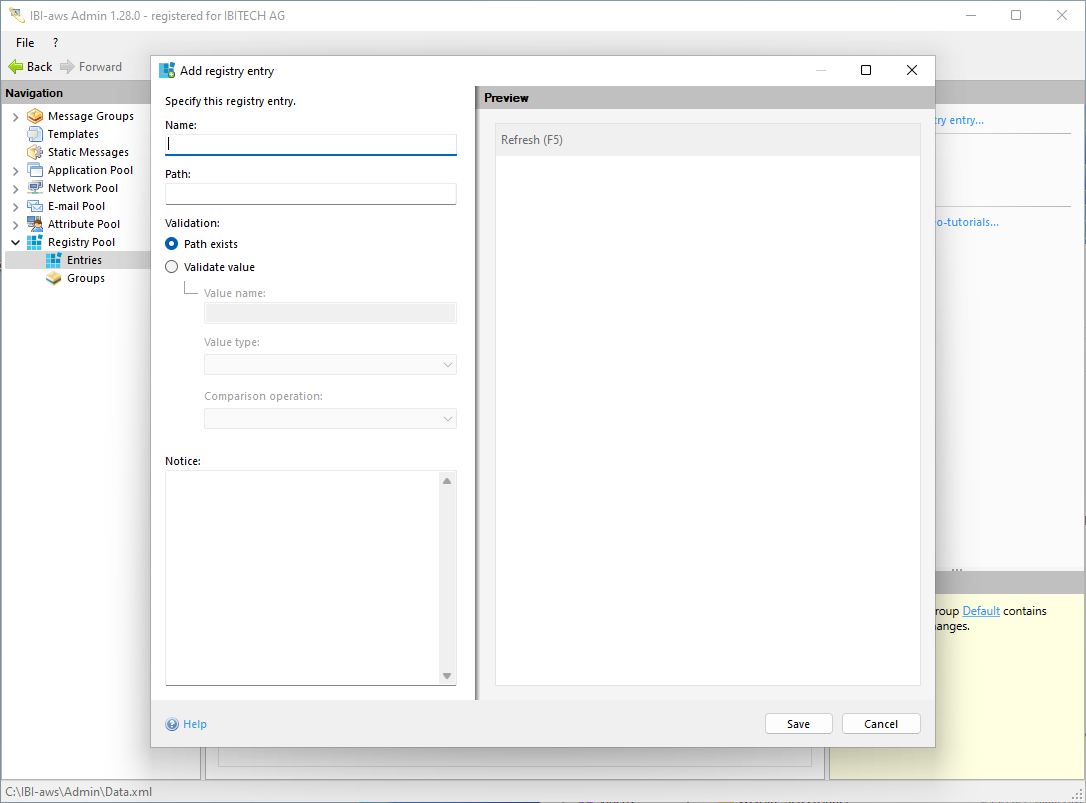1086x803 pixels.
Task: Open the File menu
Action: (25, 43)
